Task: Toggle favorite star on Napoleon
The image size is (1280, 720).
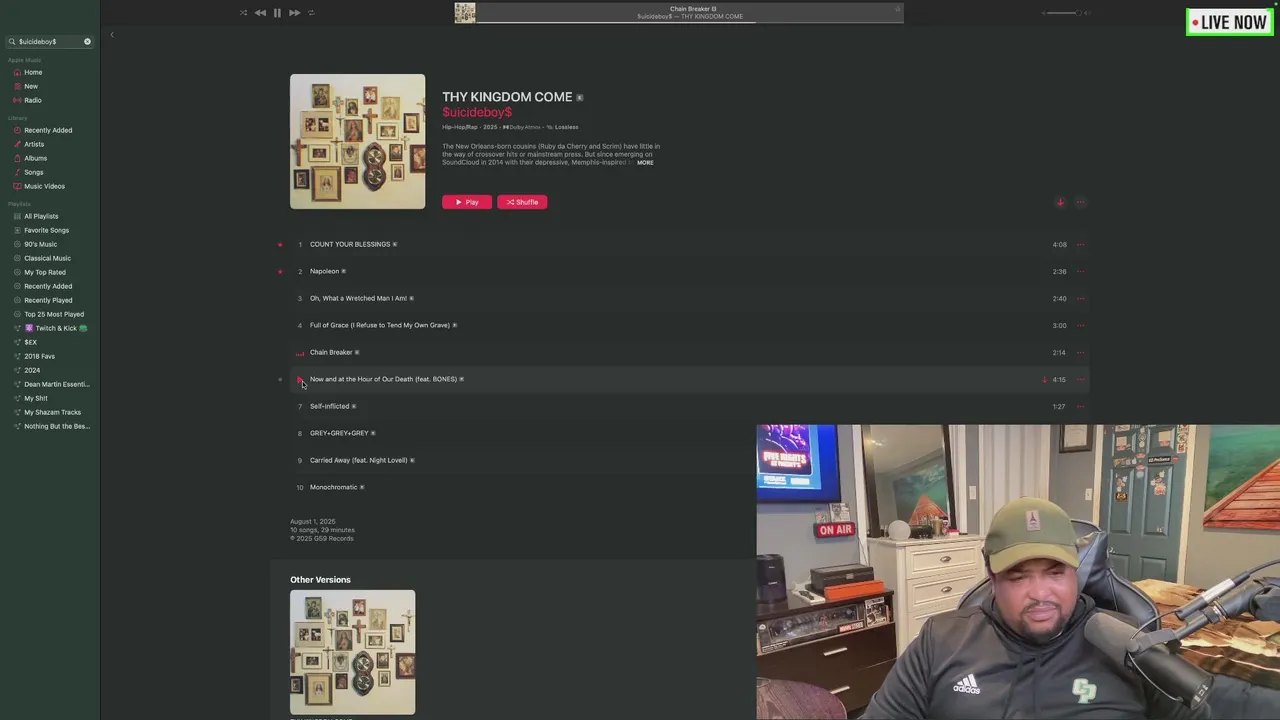Action: tap(280, 271)
